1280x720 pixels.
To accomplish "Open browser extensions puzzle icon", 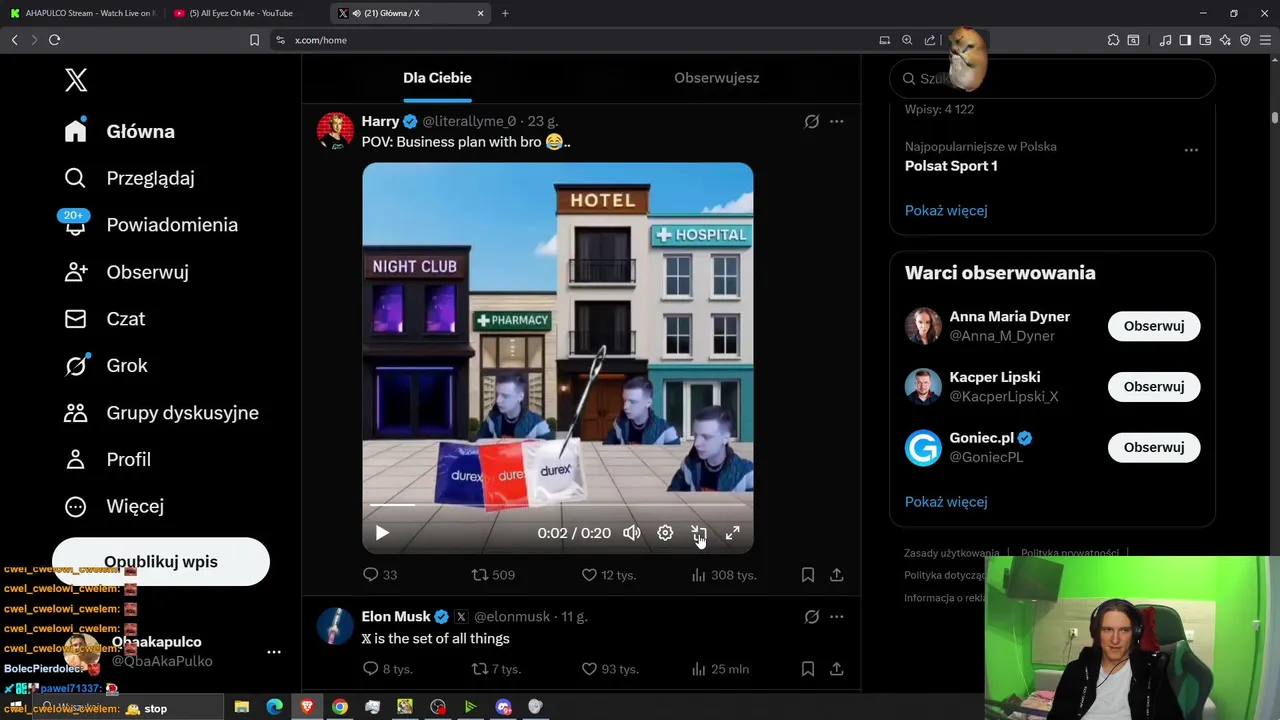I will pyautogui.click(x=1113, y=40).
